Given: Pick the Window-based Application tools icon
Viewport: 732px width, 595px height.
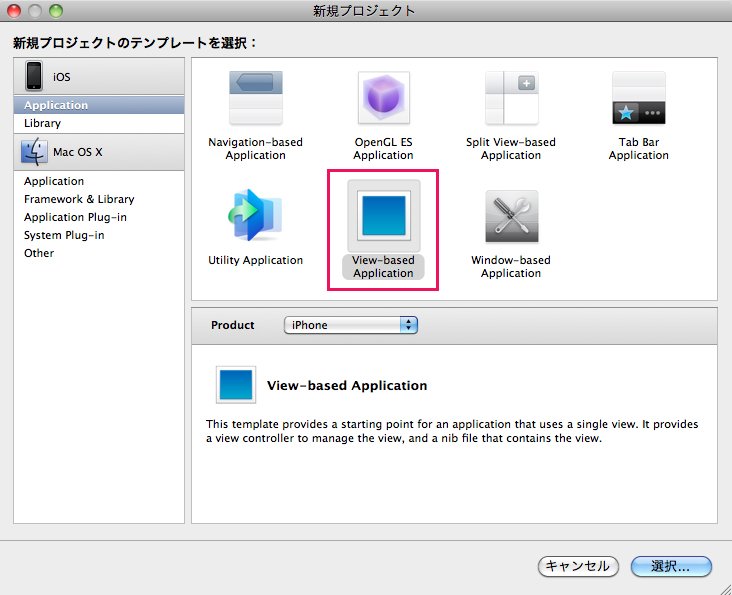Looking at the screenshot, I should tap(512, 216).
